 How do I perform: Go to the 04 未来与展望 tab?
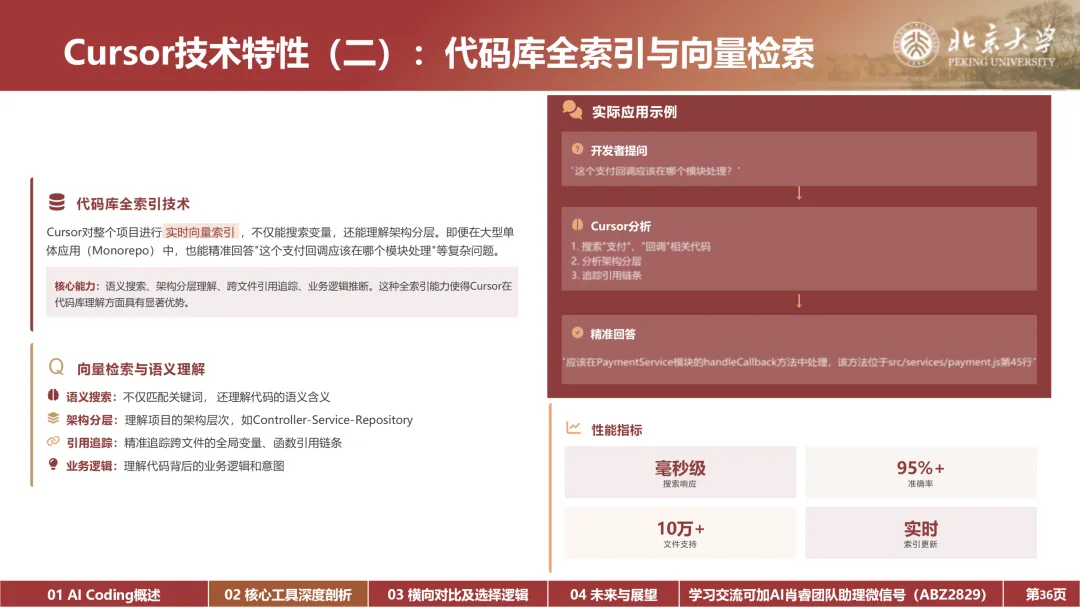614,595
